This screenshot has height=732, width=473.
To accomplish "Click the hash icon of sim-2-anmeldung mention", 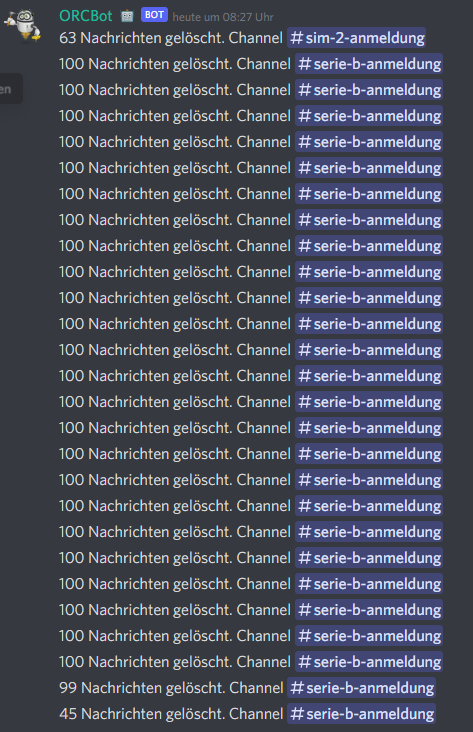I will pos(297,38).
